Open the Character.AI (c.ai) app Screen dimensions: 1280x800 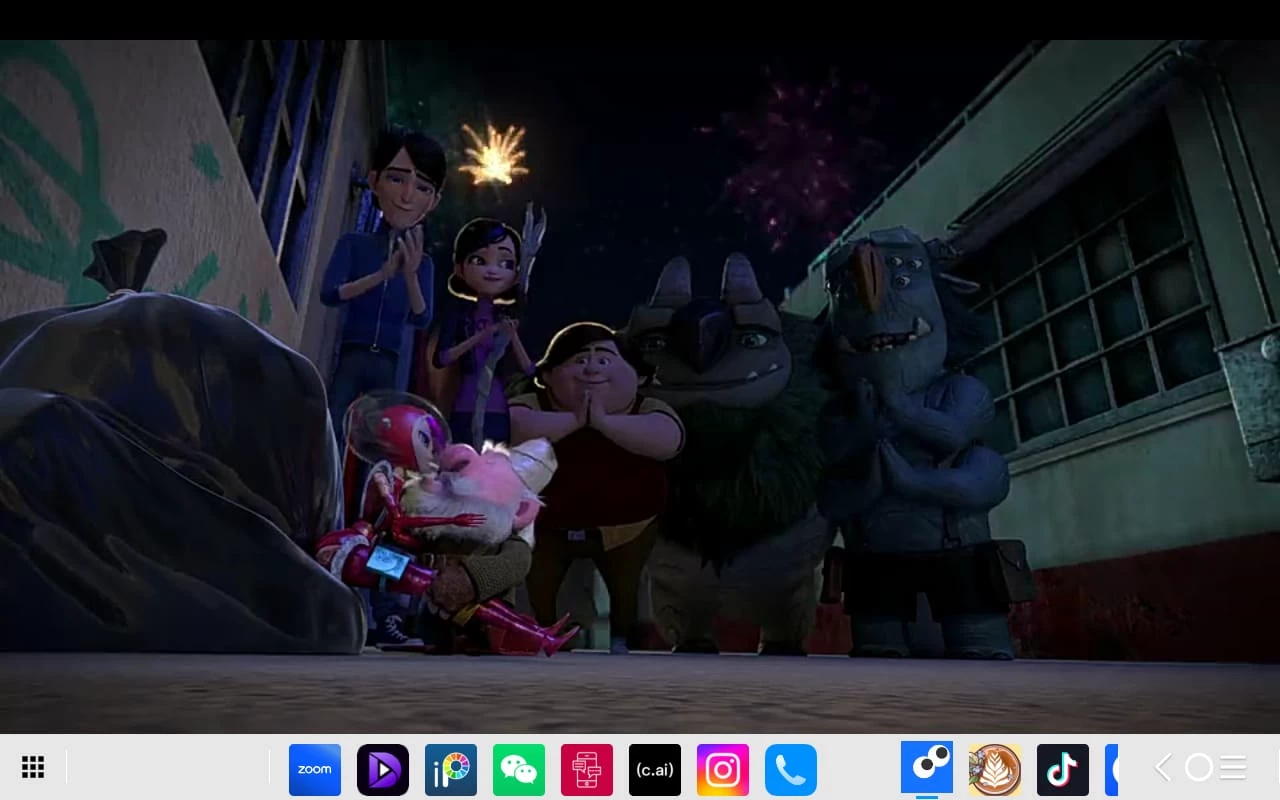coord(655,770)
